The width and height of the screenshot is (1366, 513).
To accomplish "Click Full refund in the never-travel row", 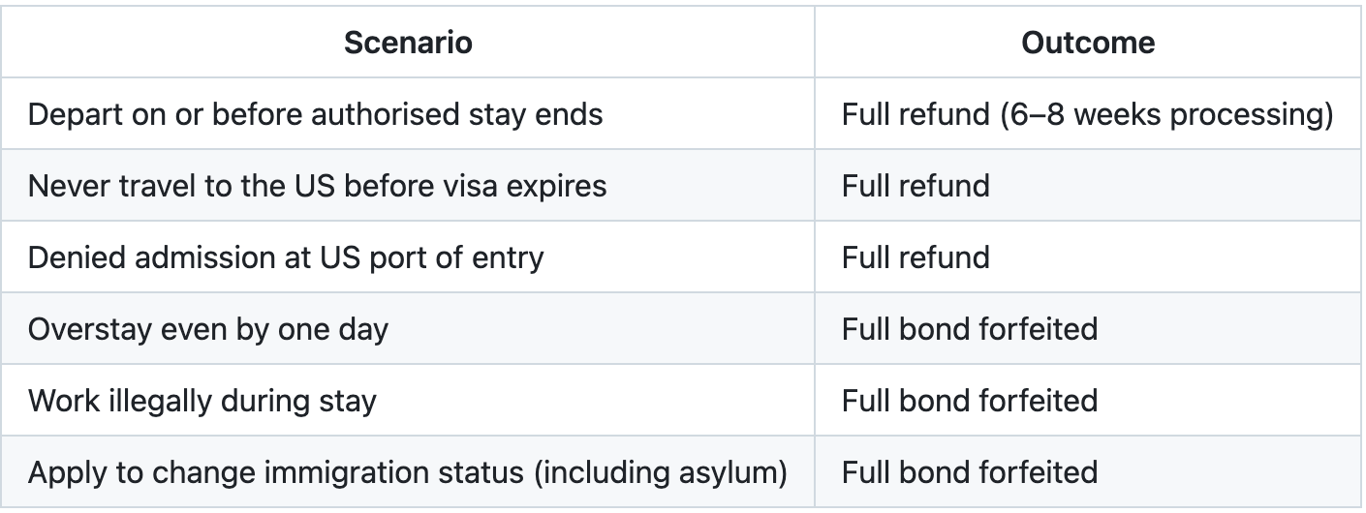I will coord(915,186).
